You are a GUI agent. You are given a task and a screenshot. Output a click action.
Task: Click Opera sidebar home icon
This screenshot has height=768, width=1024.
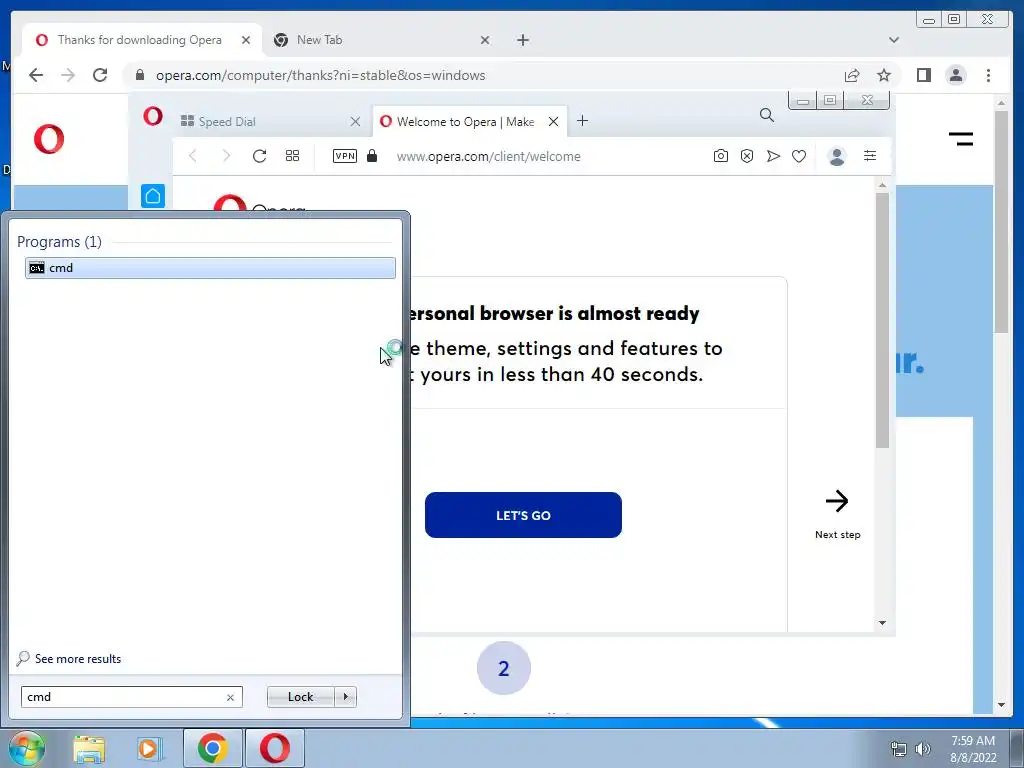pos(153,196)
